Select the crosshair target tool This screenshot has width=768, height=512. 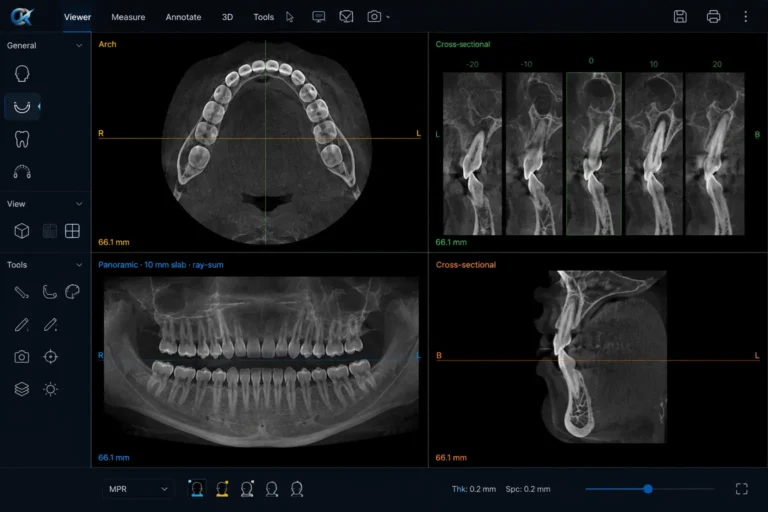click(50, 357)
